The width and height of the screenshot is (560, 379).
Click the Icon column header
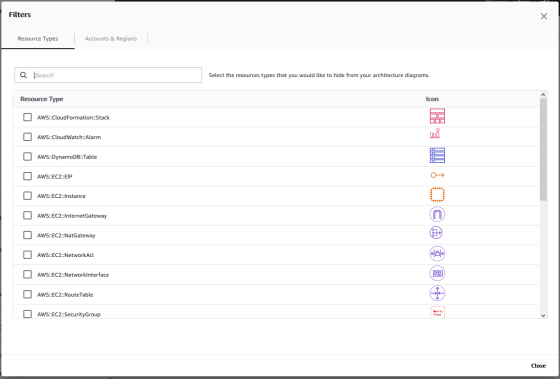click(432, 99)
